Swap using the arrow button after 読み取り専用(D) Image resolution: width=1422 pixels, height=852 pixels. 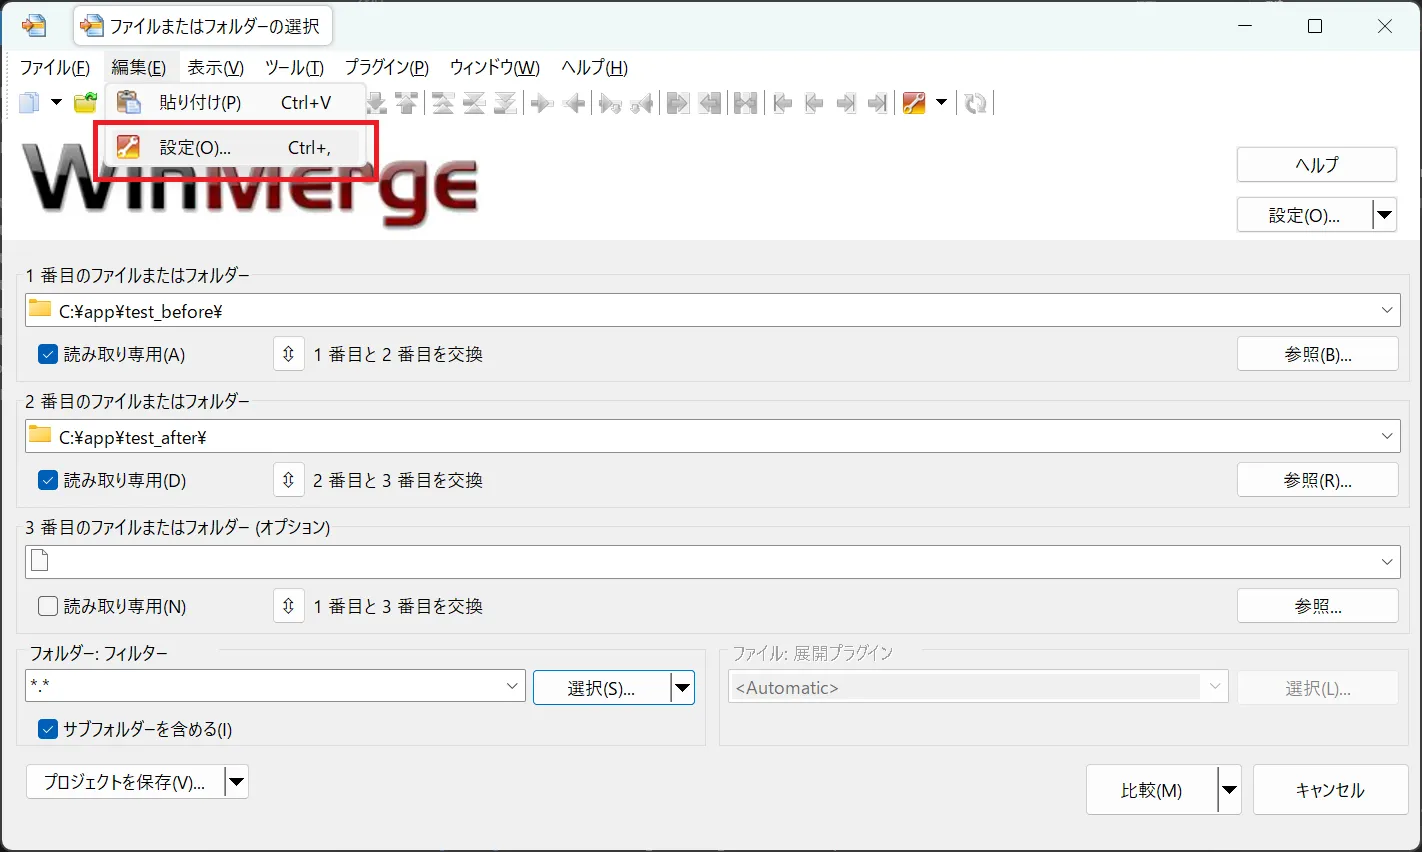(x=289, y=480)
